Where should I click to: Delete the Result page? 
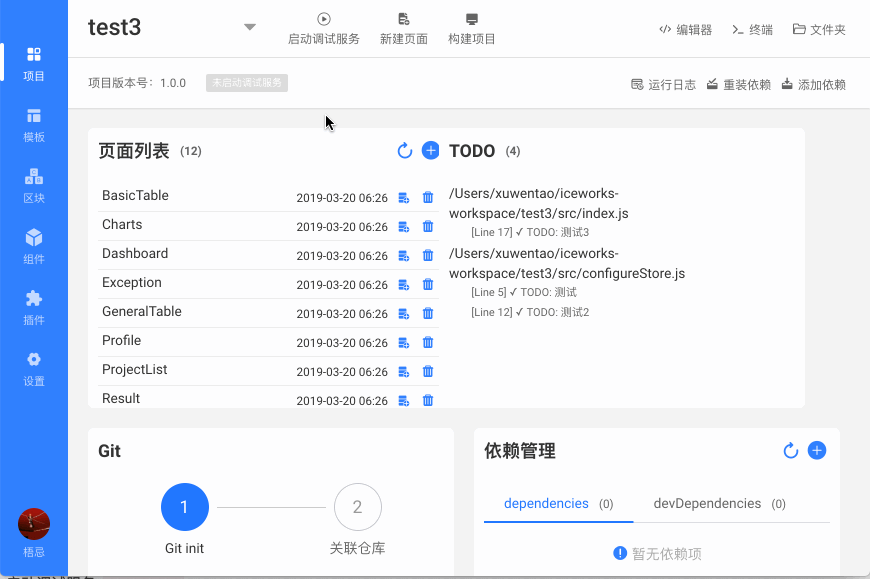[428, 400]
